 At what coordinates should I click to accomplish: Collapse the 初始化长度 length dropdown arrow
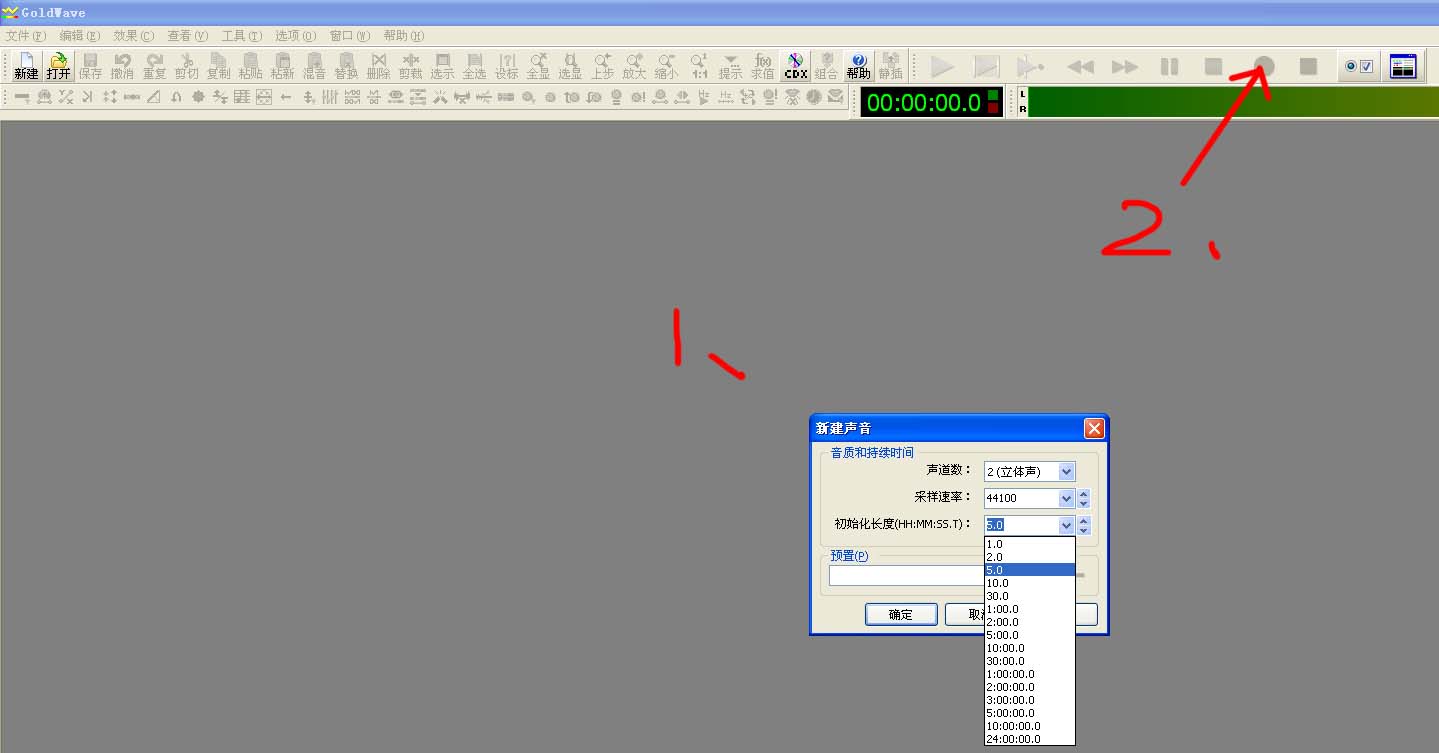point(1066,525)
